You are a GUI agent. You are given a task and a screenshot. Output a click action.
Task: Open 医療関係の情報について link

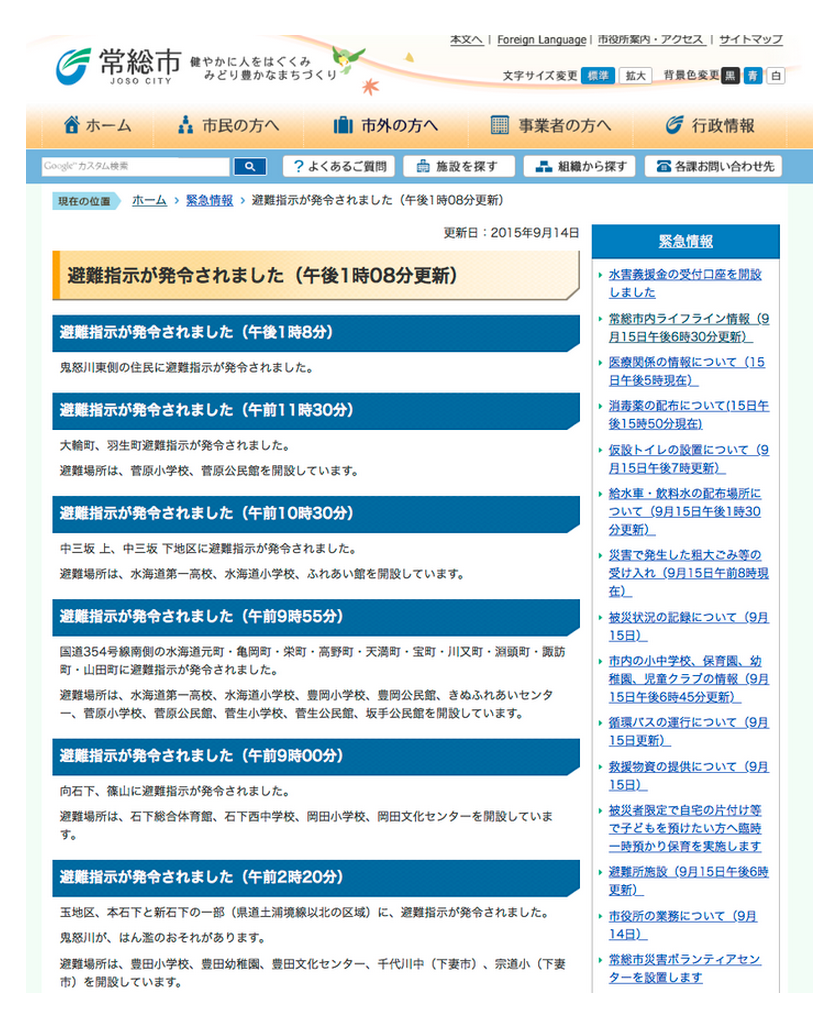click(687, 371)
